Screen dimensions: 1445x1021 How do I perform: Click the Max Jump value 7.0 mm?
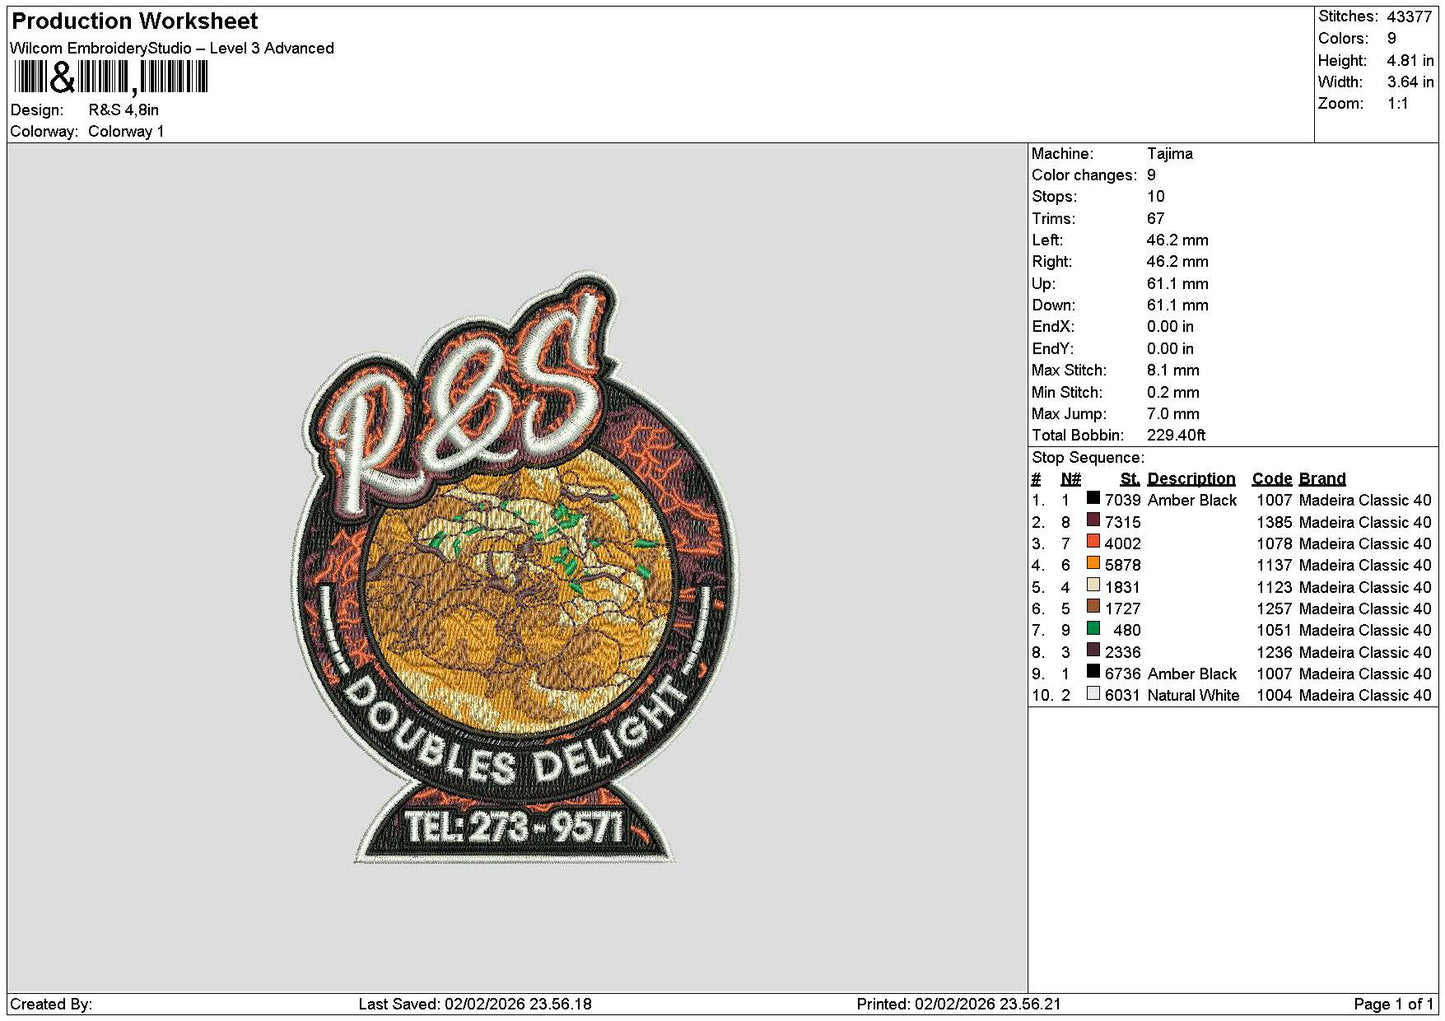coord(1172,414)
